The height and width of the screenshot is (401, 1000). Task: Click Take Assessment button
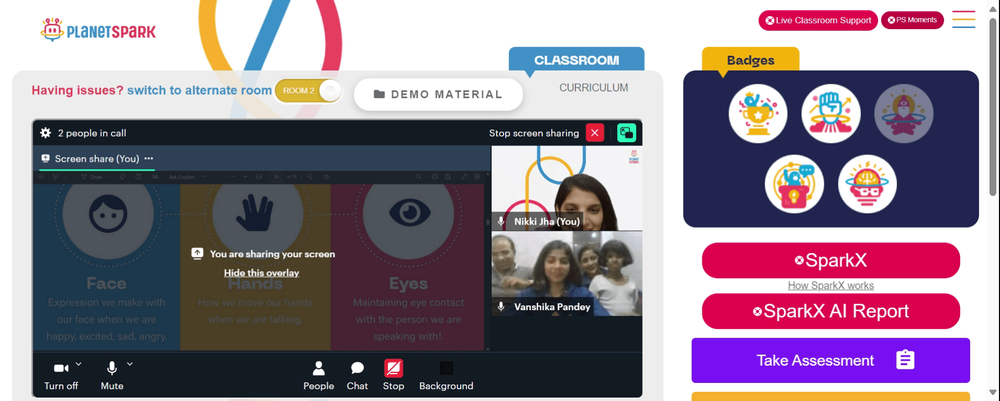[831, 360]
